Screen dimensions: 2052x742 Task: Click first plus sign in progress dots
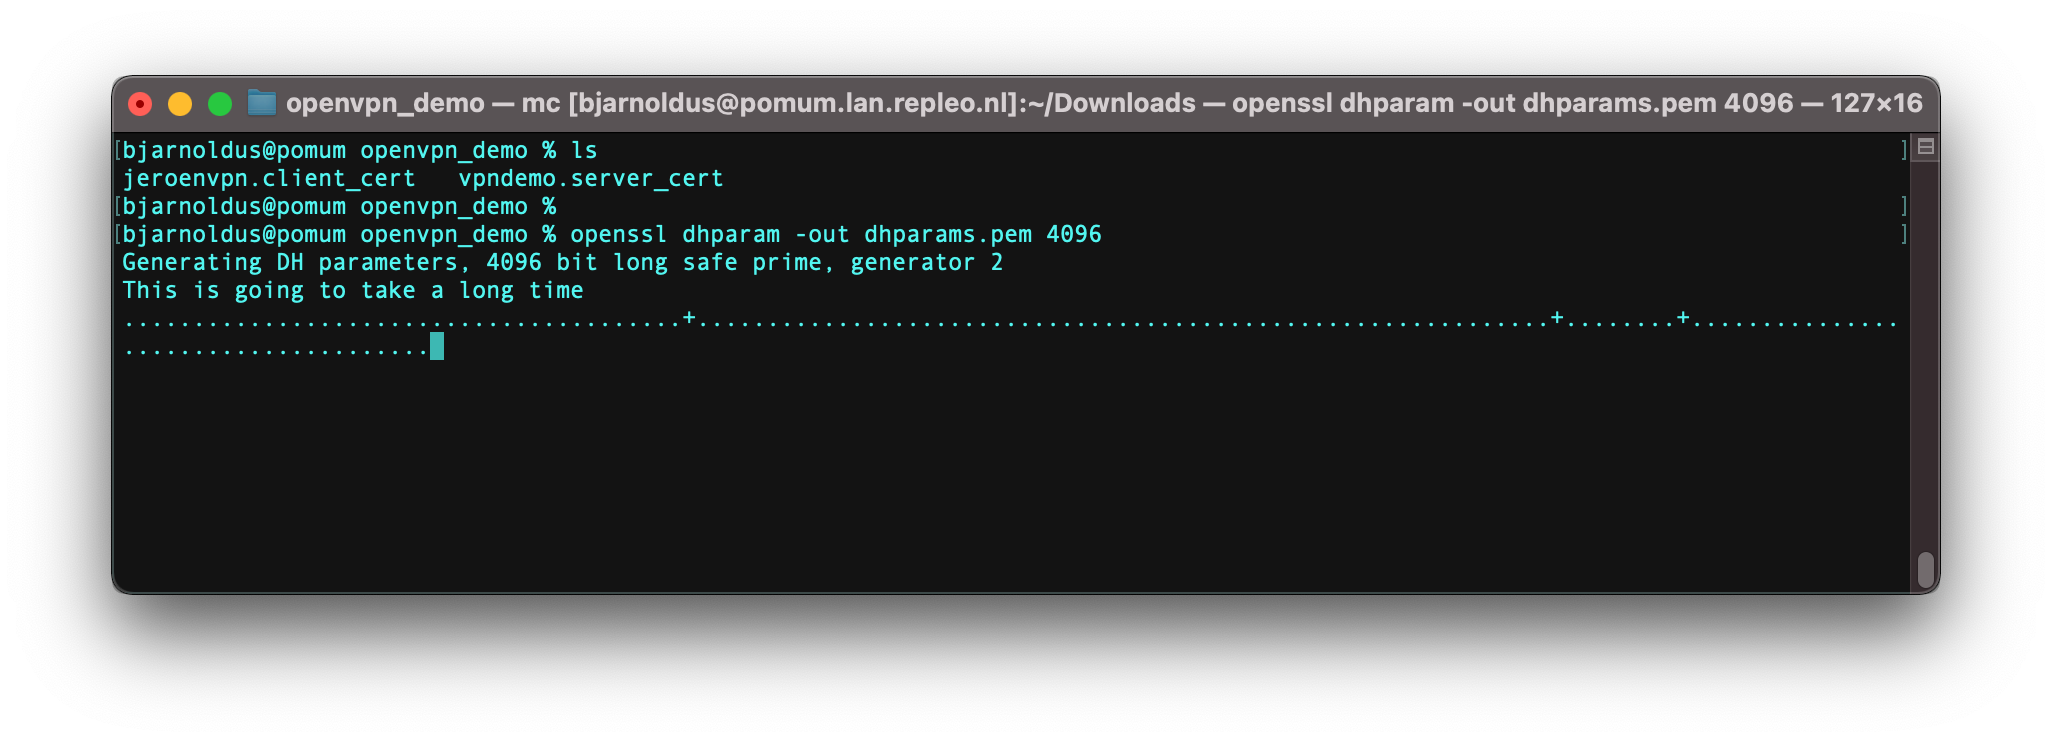point(689,318)
